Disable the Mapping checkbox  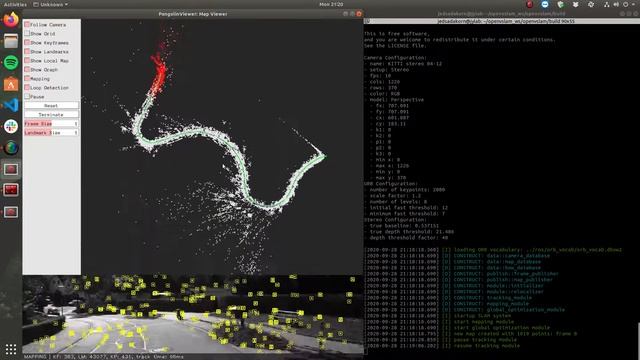click(x=27, y=78)
